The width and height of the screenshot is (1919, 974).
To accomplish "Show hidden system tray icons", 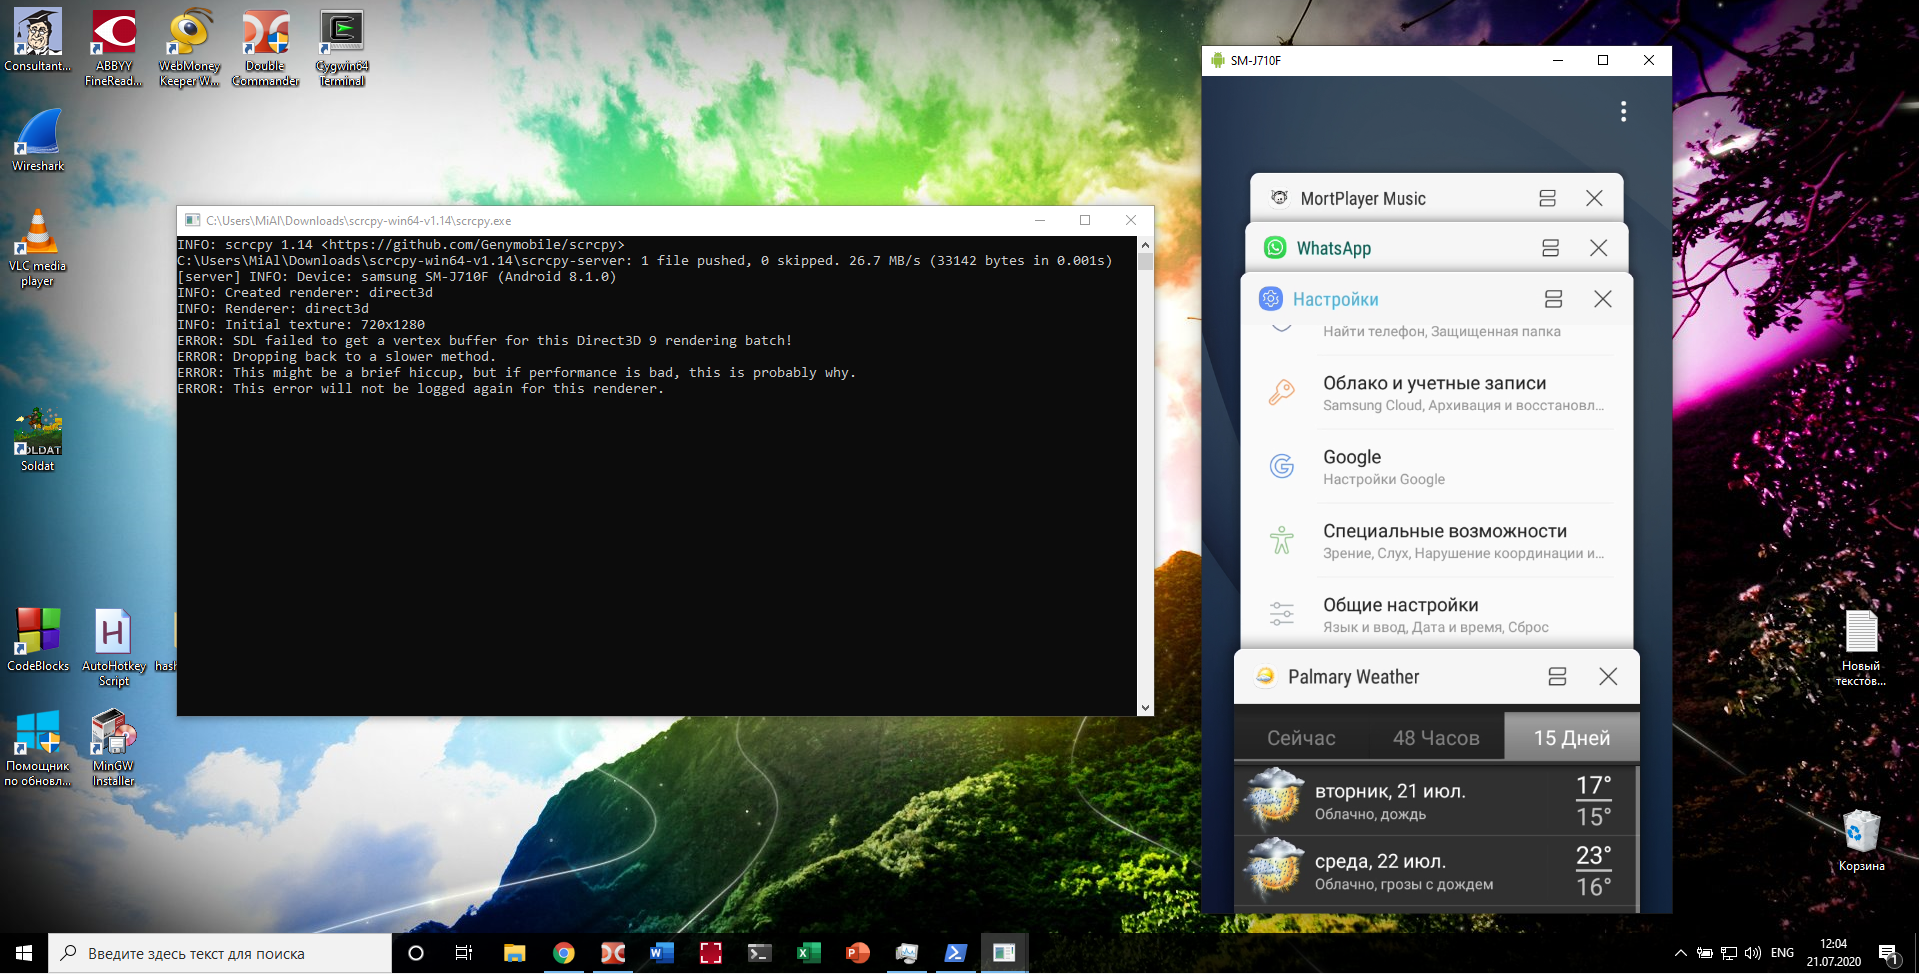I will tap(1681, 953).
